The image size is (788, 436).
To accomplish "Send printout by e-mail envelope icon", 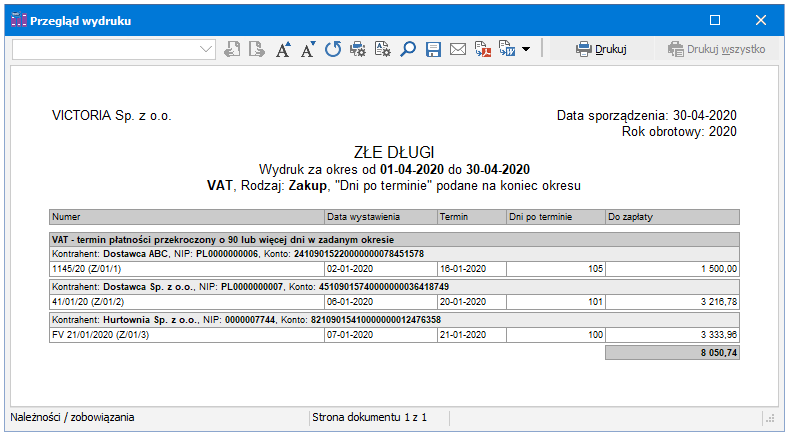I will click(x=458, y=49).
